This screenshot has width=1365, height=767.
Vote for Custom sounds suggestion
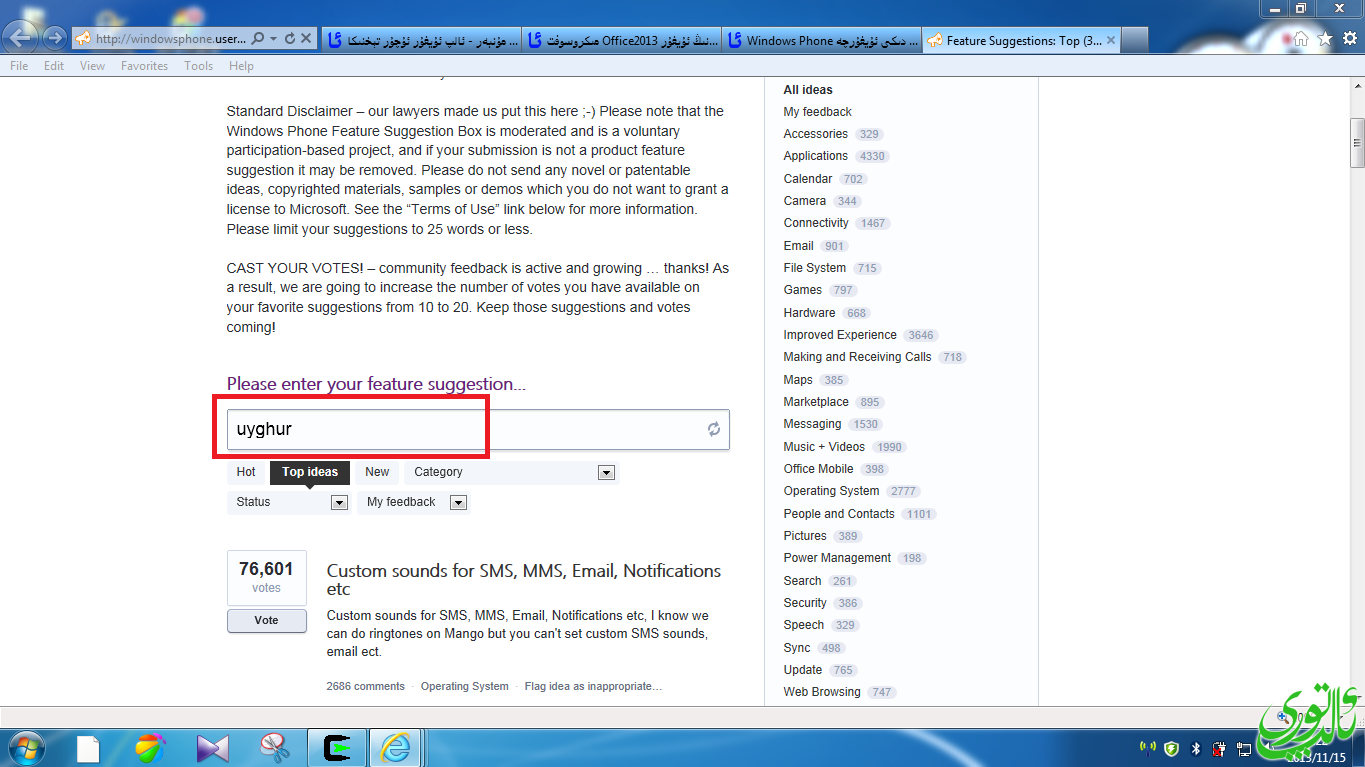click(x=266, y=621)
